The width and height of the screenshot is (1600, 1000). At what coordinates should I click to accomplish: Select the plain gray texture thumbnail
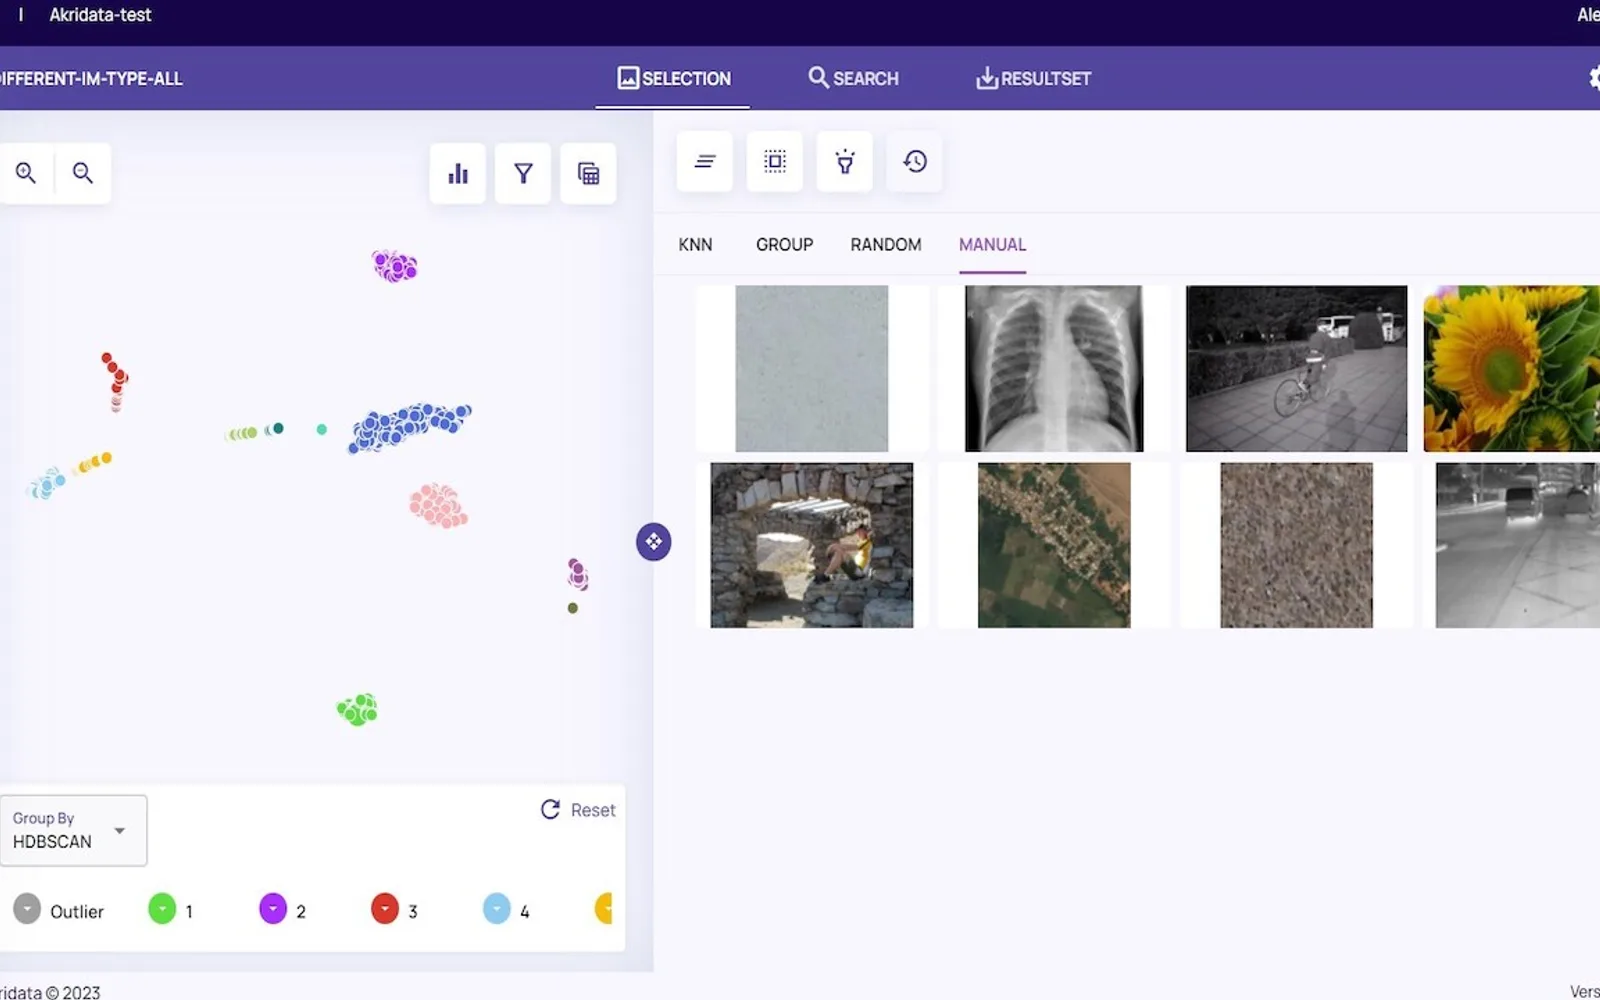[x=812, y=369]
